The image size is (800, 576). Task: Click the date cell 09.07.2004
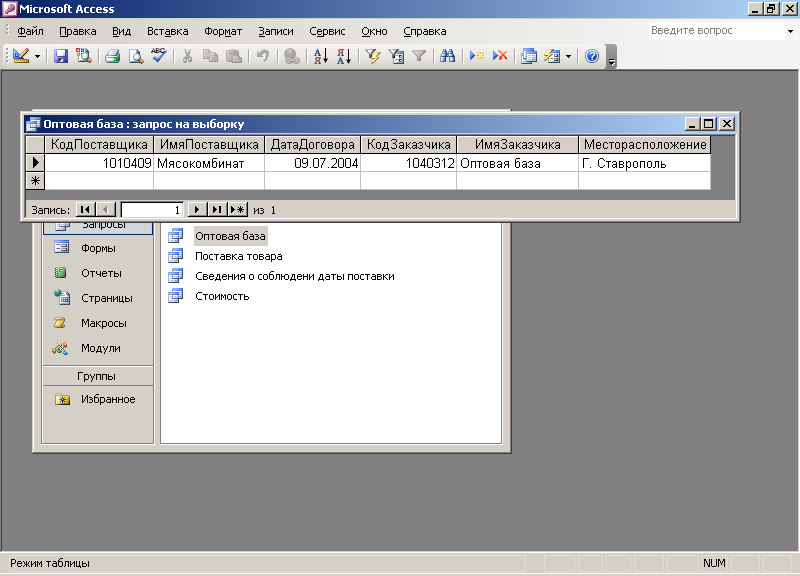click(x=312, y=163)
